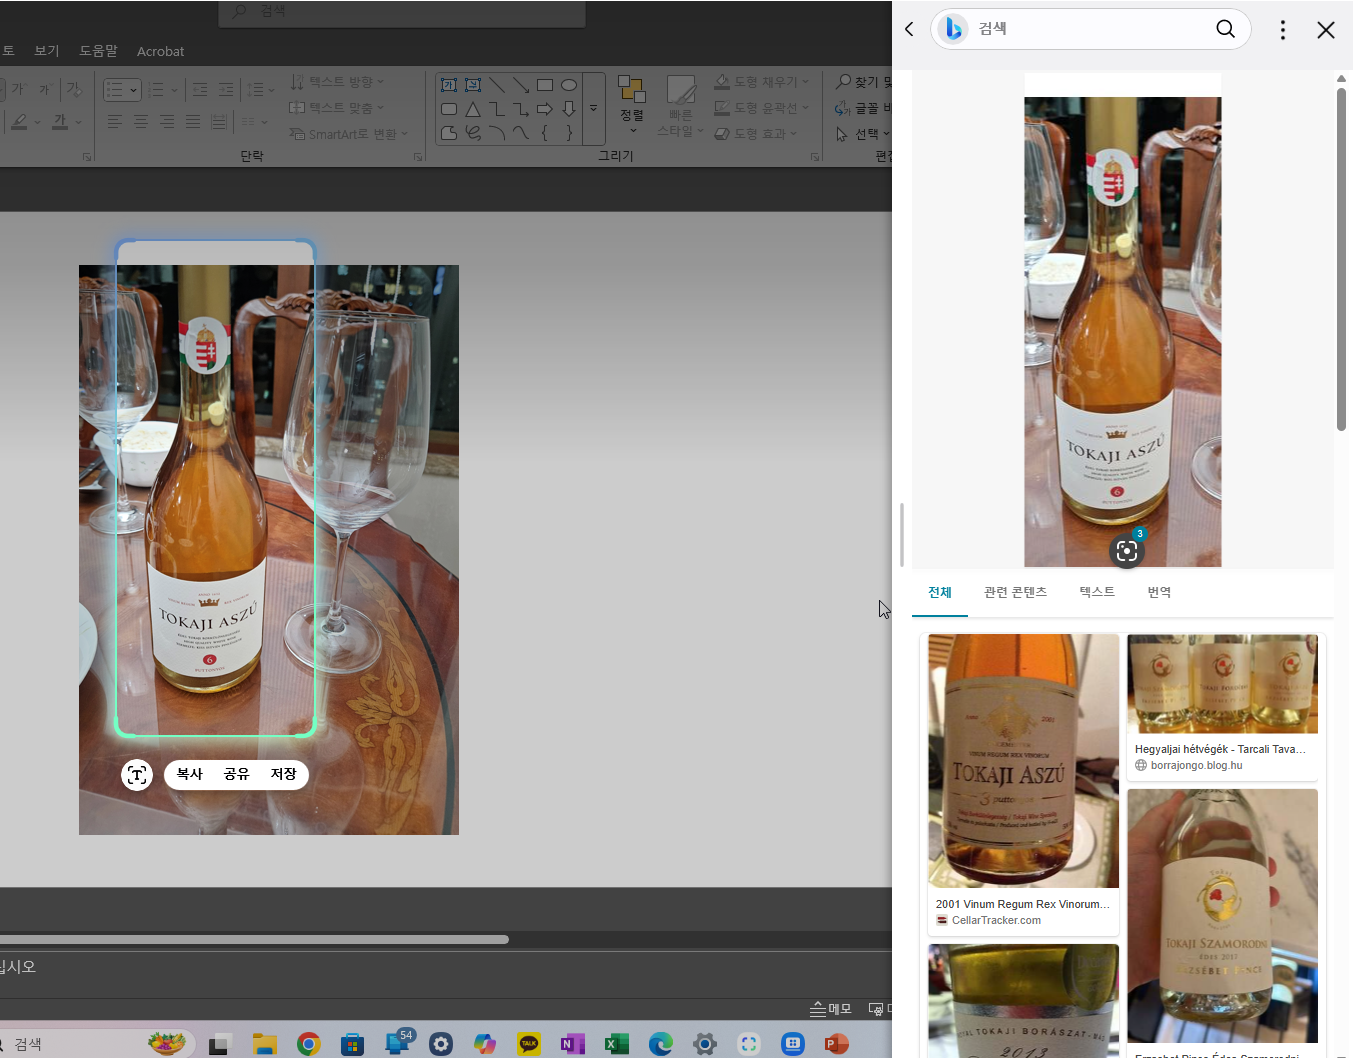Select the scribble freehand shape

[x=473, y=132]
